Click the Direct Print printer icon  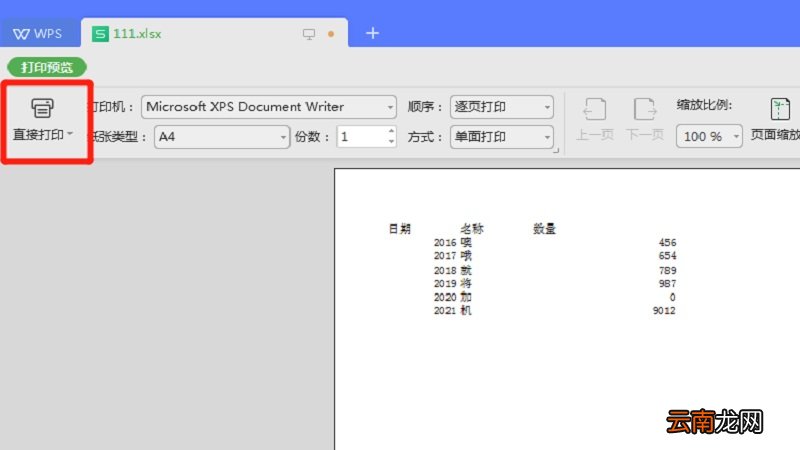(42, 108)
